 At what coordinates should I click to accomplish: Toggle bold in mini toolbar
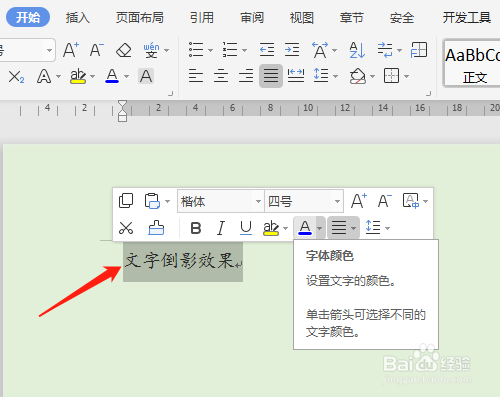pyautogui.click(x=196, y=228)
